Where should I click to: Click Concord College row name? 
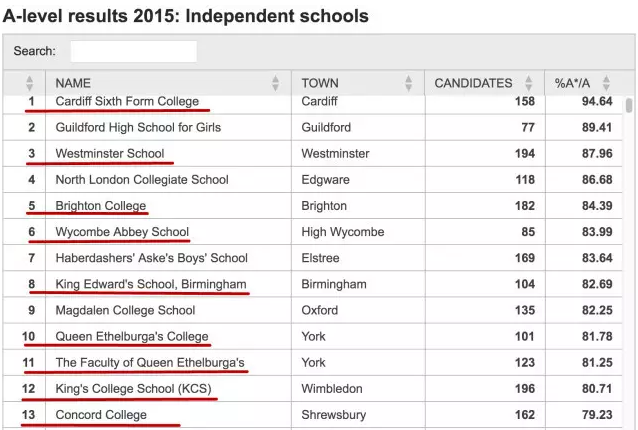point(101,415)
